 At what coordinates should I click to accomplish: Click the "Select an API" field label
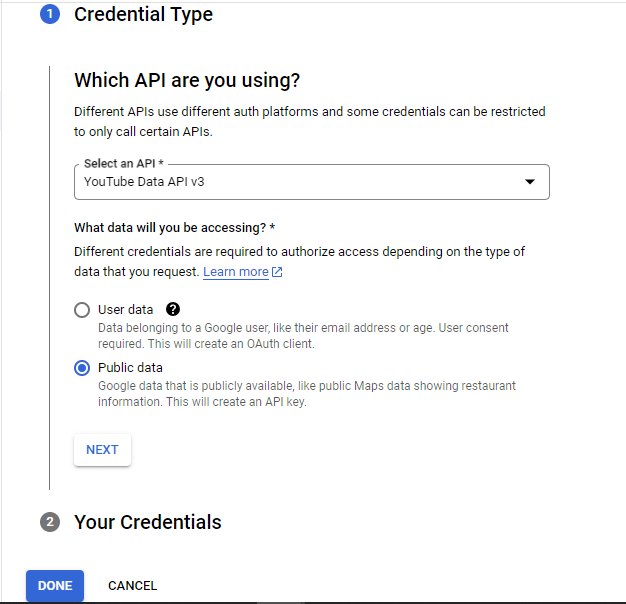(122, 163)
